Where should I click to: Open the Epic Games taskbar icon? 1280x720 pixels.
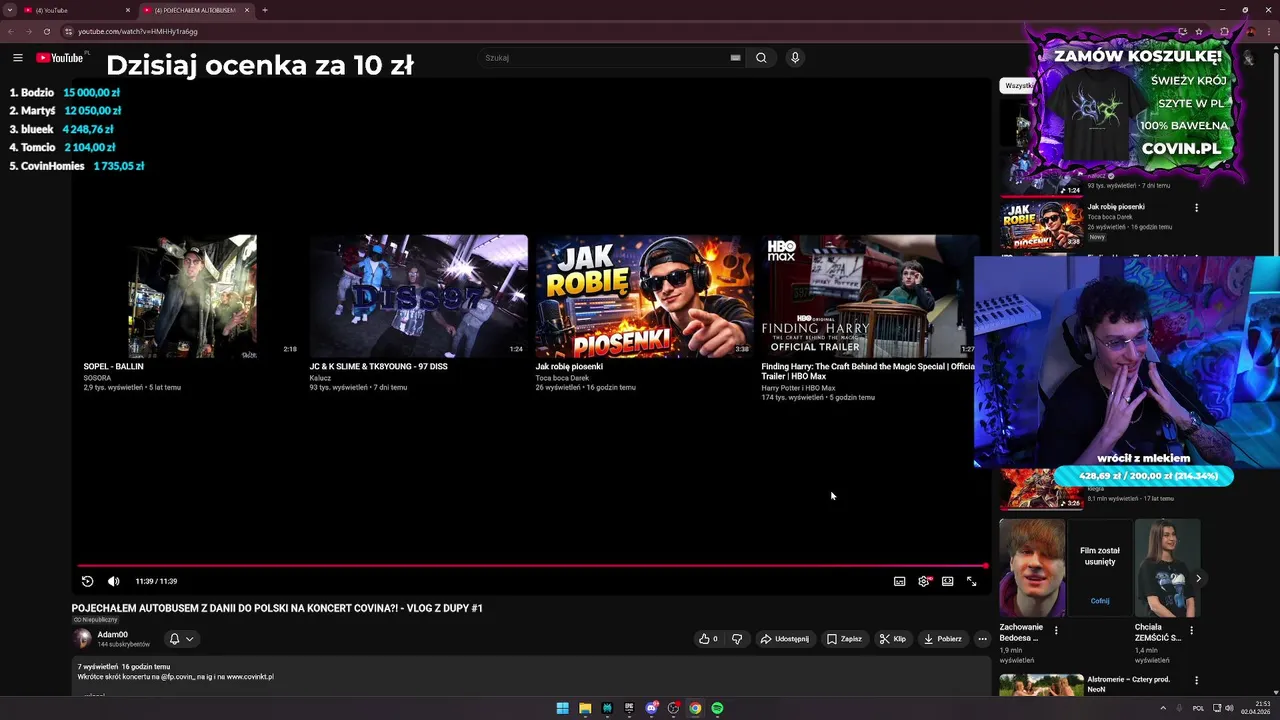pyautogui.click(x=629, y=708)
